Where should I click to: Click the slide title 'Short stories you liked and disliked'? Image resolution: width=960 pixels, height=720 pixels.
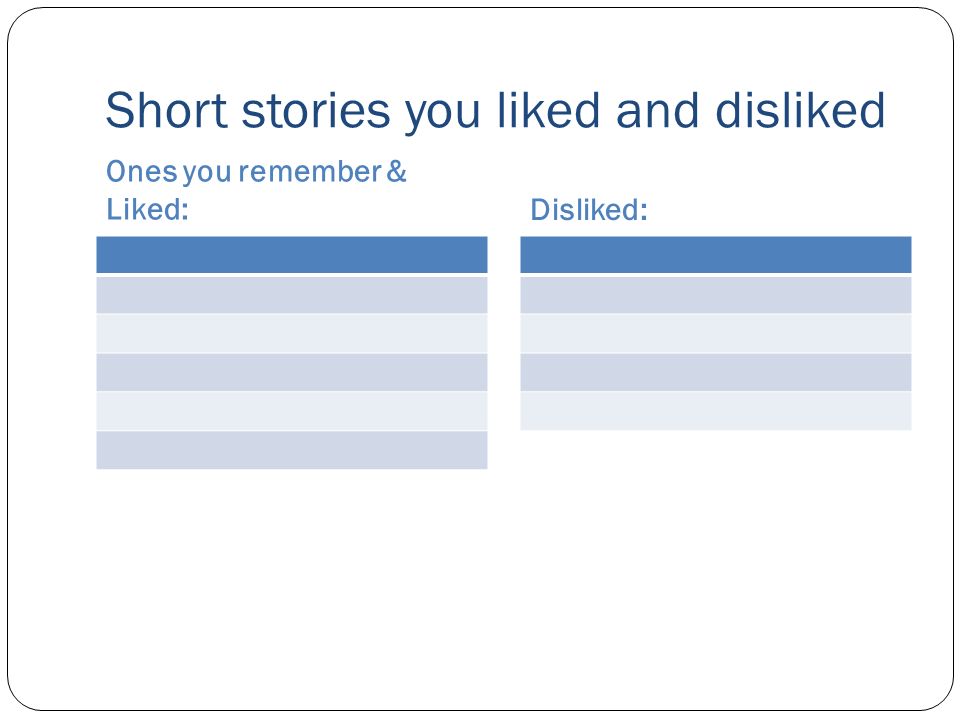tap(495, 111)
